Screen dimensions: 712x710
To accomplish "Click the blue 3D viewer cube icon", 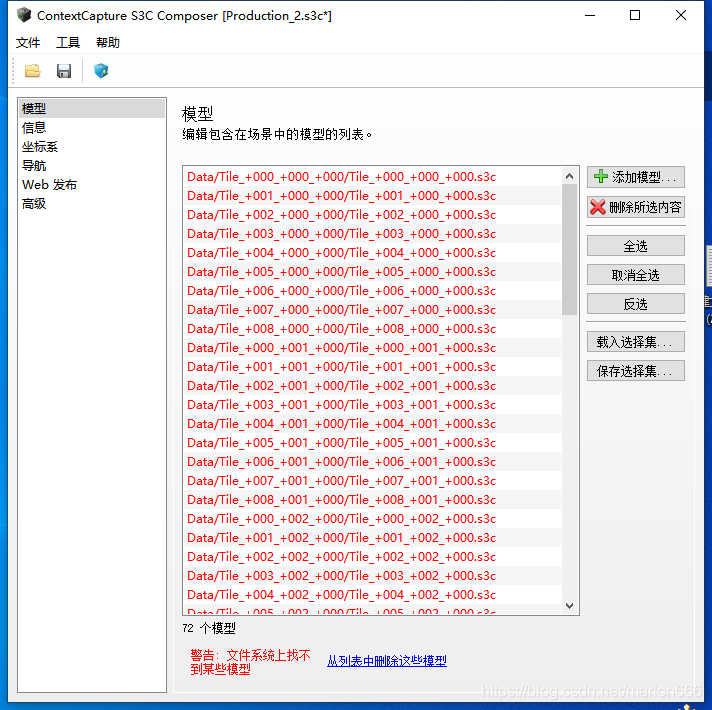I will pyautogui.click(x=101, y=71).
